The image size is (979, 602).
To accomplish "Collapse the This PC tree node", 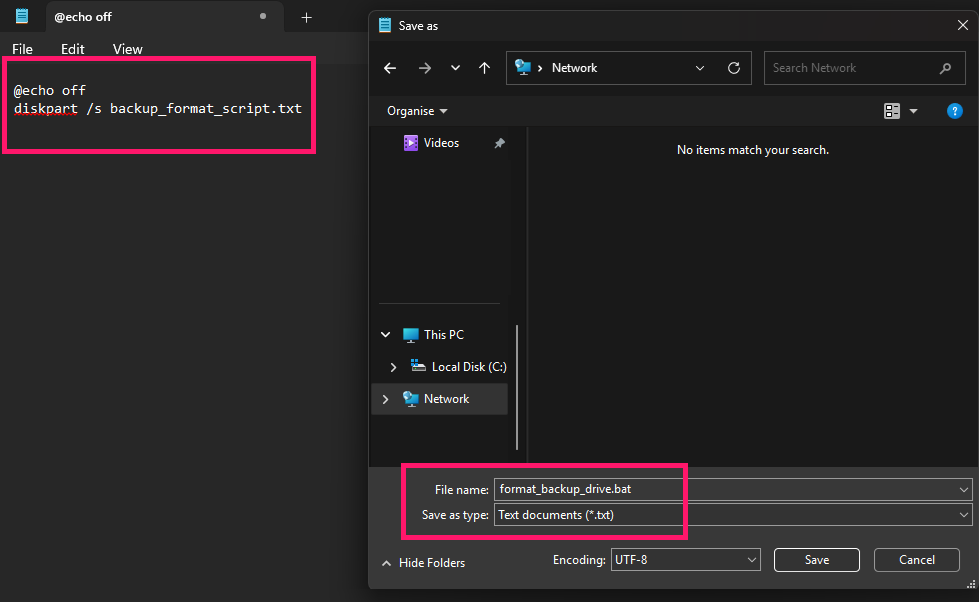I will click(x=386, y=335).
